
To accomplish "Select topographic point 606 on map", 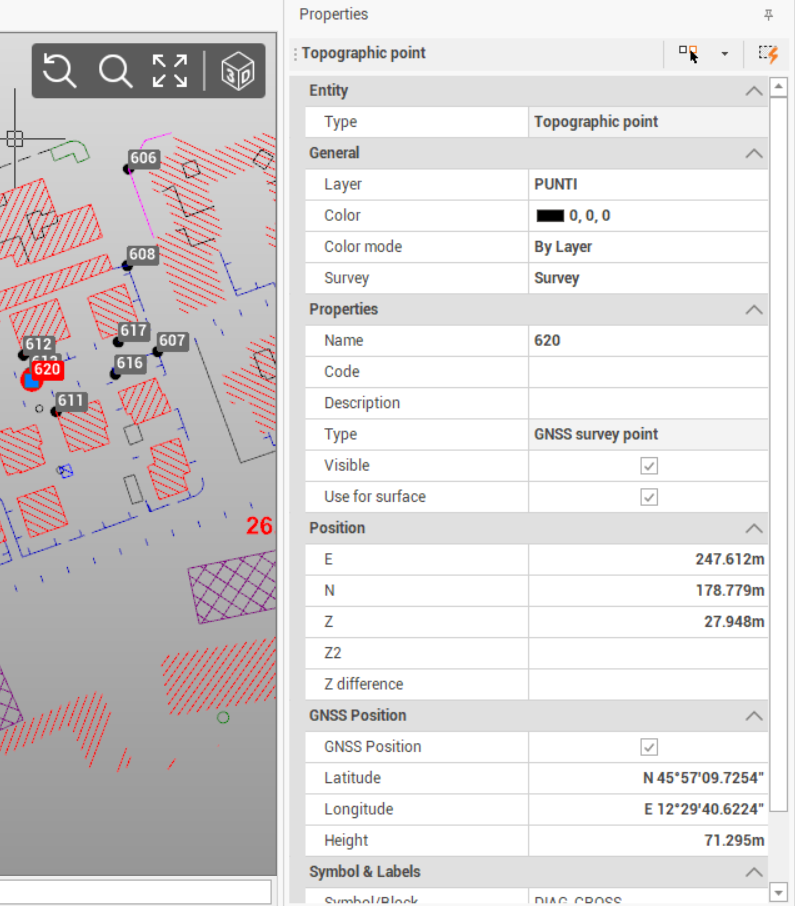I will tap(129, 169).
